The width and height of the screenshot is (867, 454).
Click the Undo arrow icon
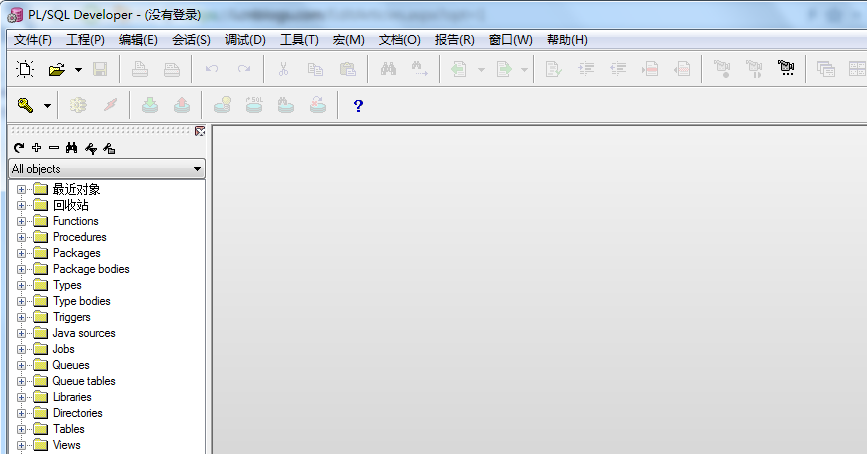coord(212,69)
